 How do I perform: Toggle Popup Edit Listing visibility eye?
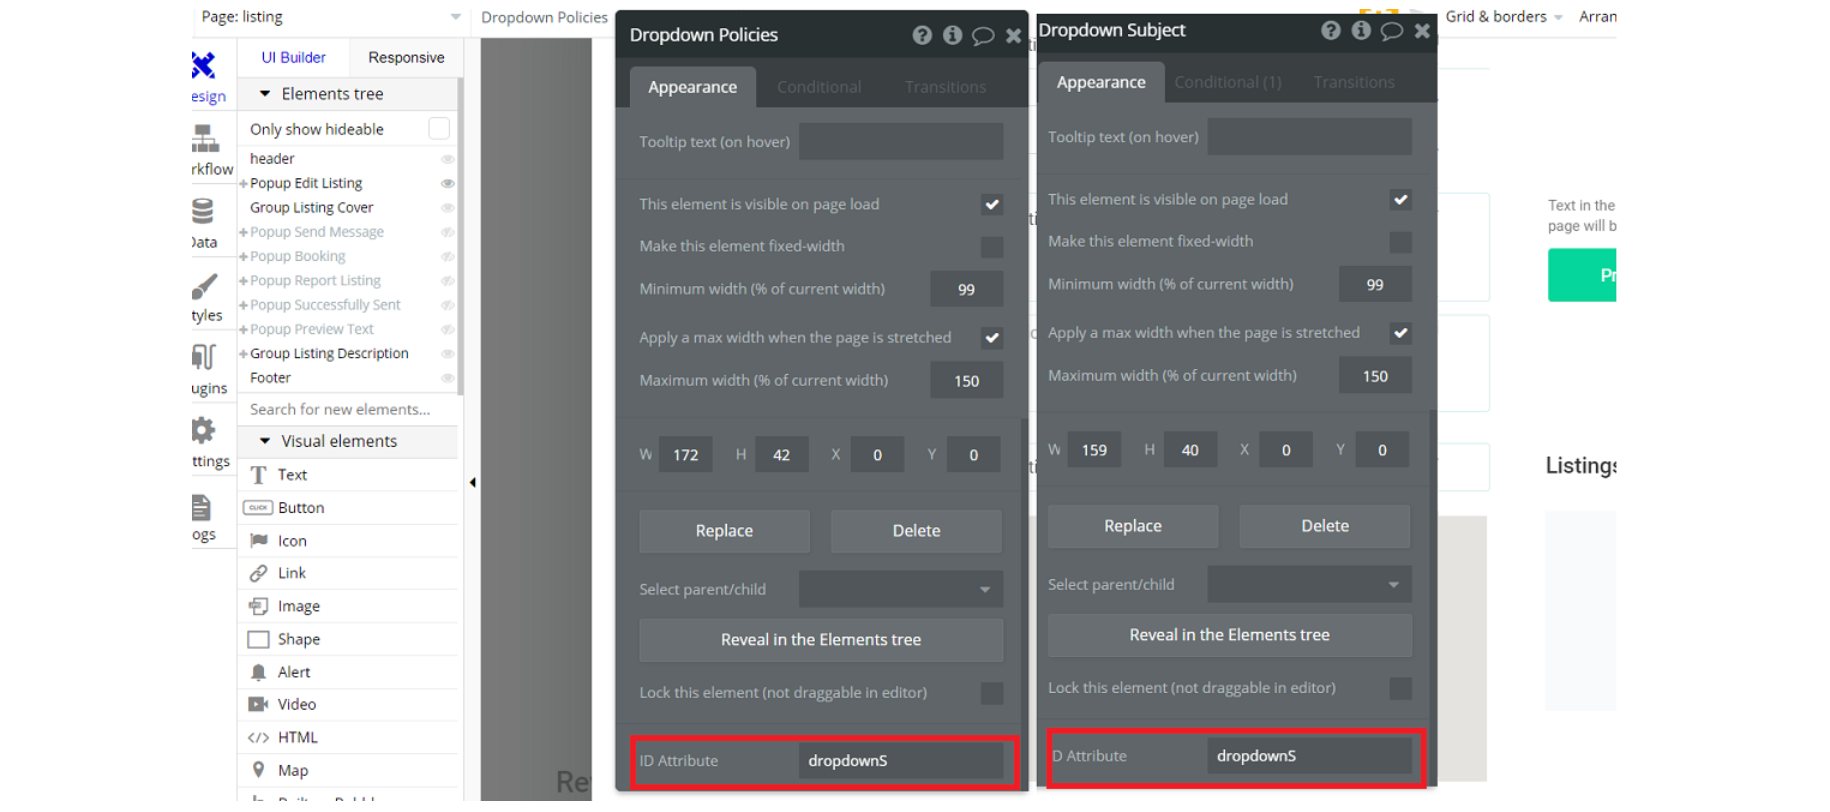(448, 184)
